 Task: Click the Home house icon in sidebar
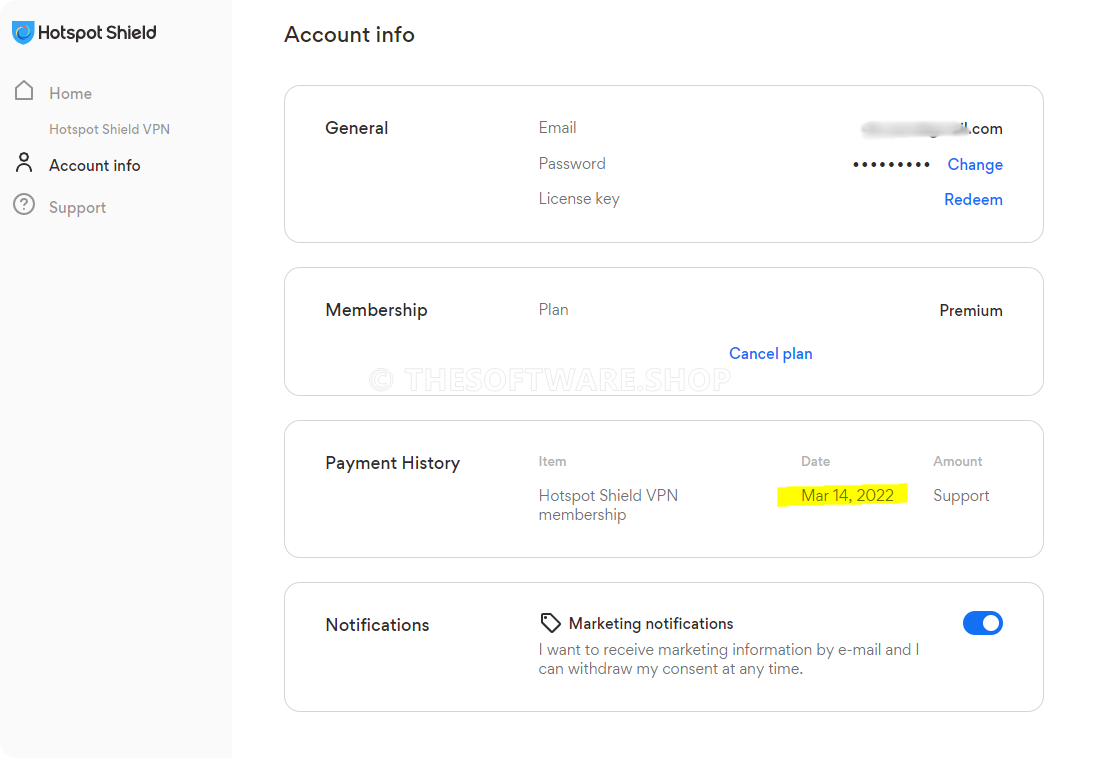tap(25, 91)
